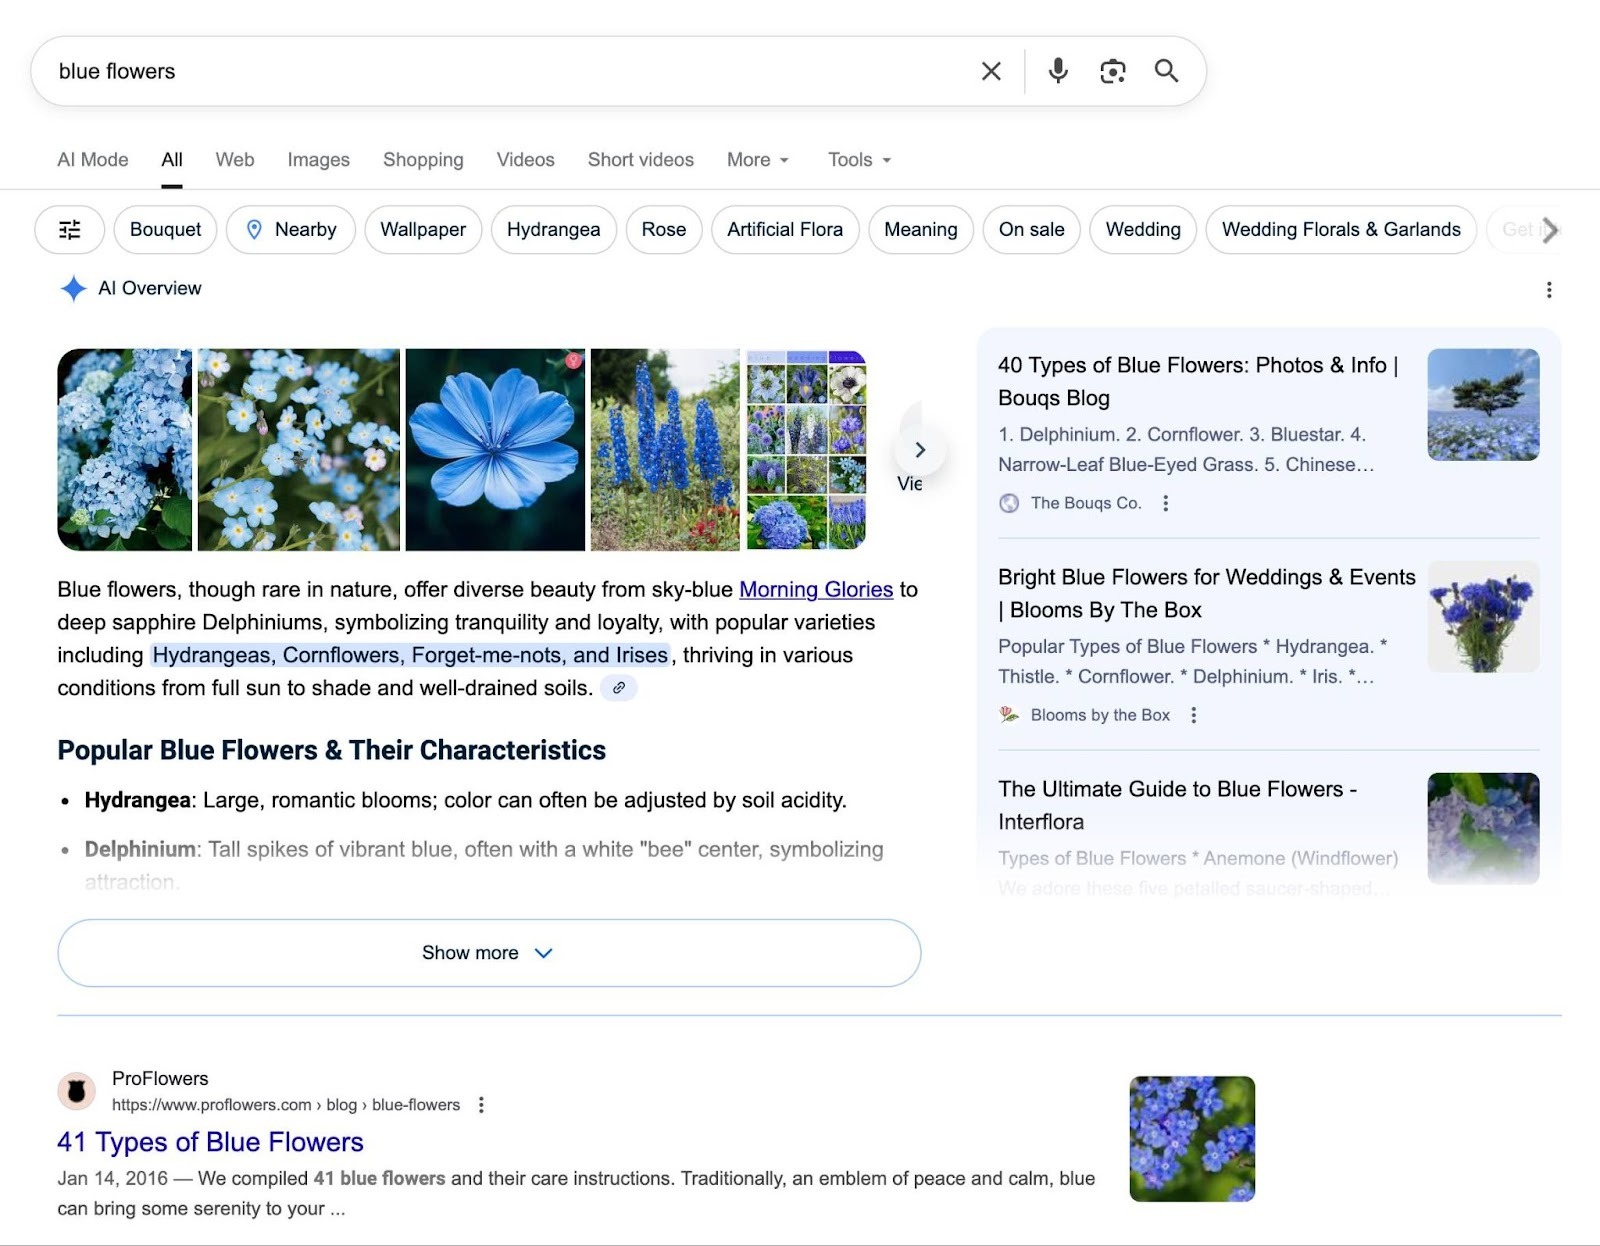The width and height of the screenshot is (1600, 1246).
Task: Switch to the Images tab
Action: 318,160
